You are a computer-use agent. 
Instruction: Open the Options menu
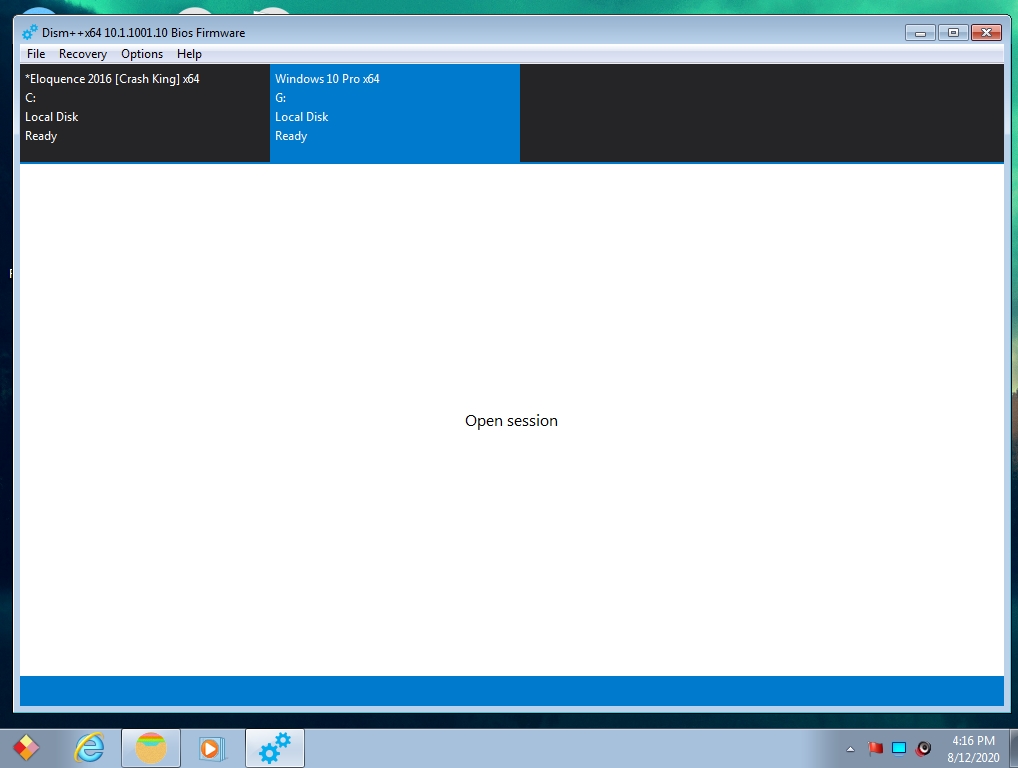tap(142, 54)
